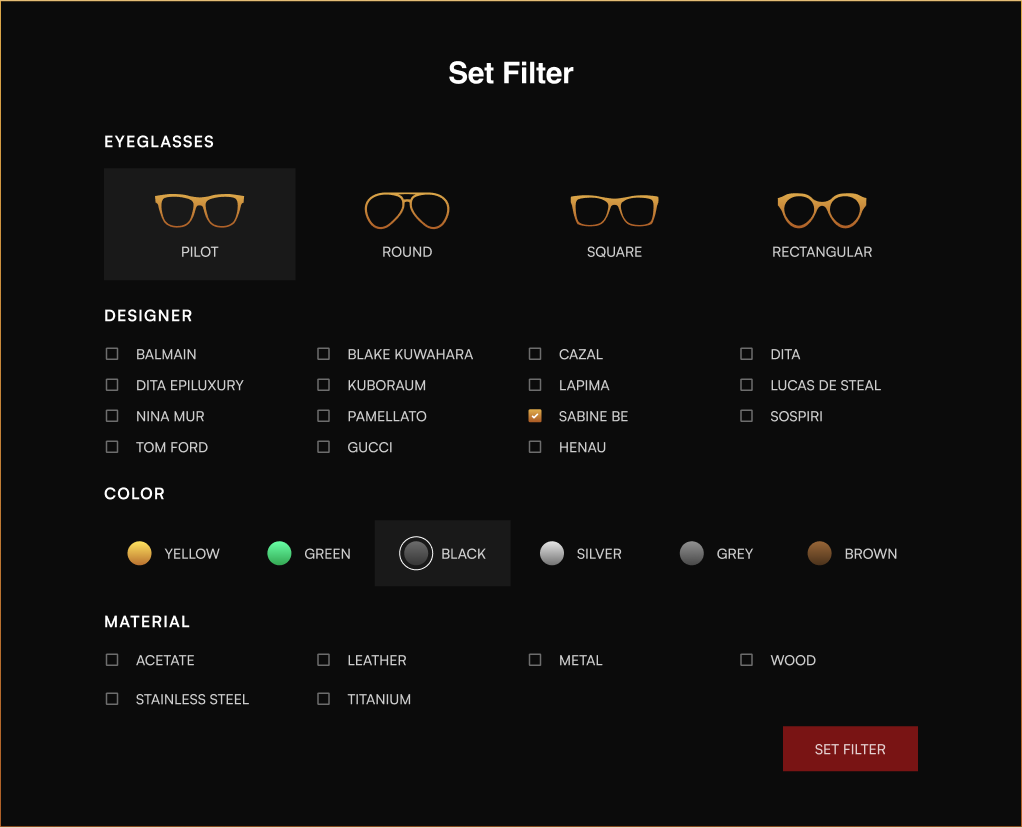Check the Nina Mur designer checkbox
The image size is (1022, 828).
point(112,416)
